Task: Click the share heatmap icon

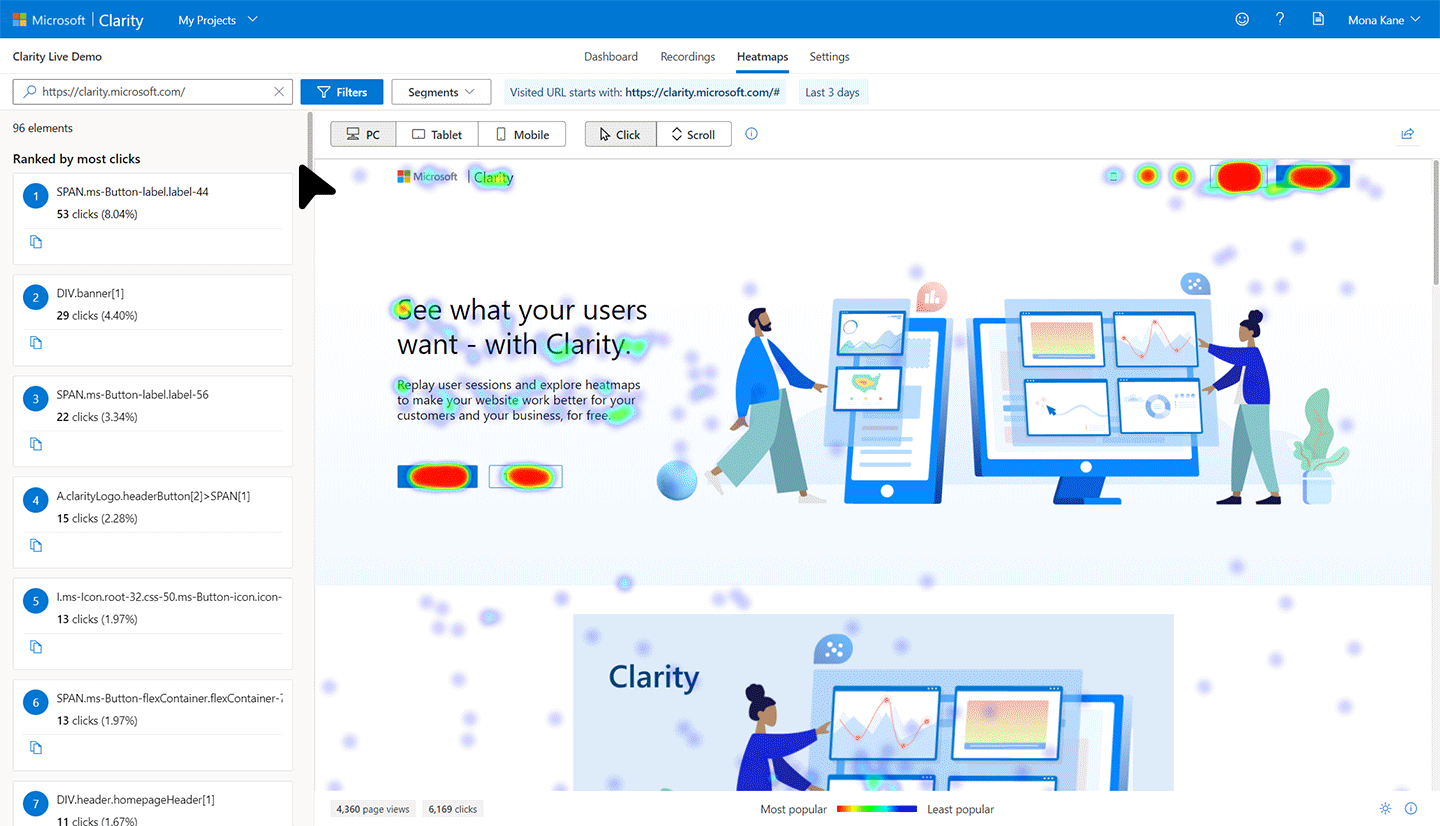Action: pos(1407,134)
